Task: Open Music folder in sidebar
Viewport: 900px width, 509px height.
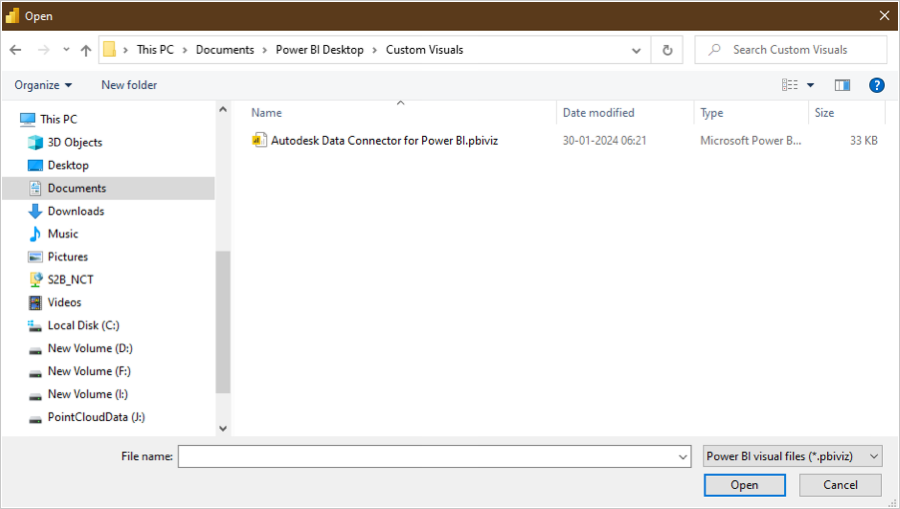Action: [x=63, y=234]
